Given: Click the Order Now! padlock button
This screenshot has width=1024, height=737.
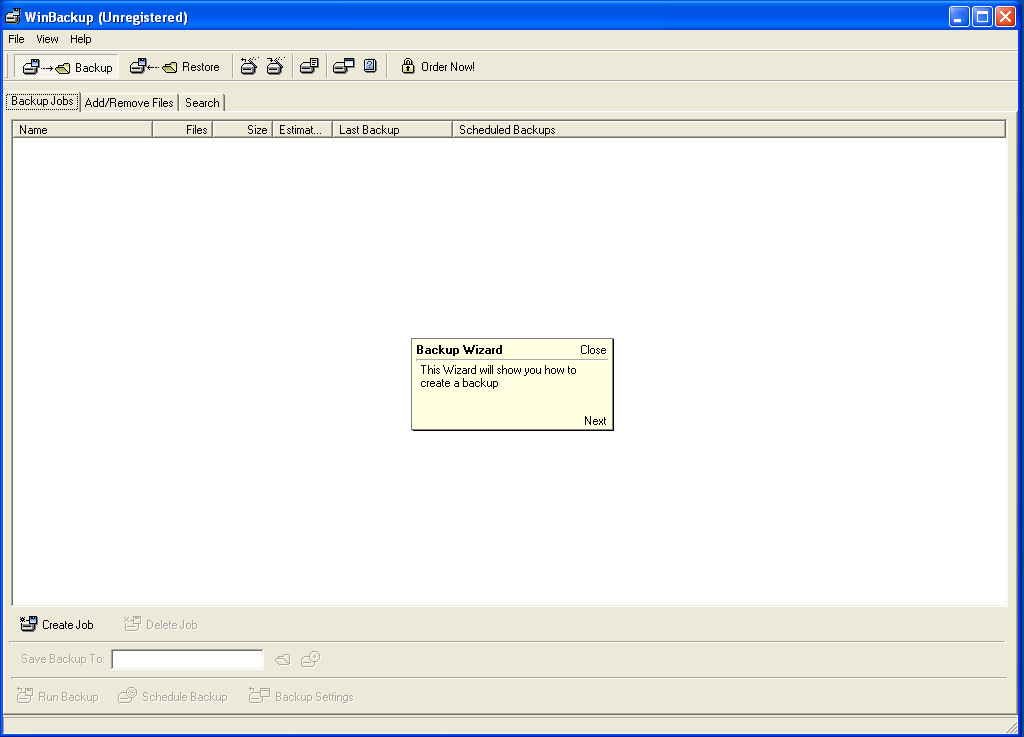Looking at the screenshot, I should 438,67.
